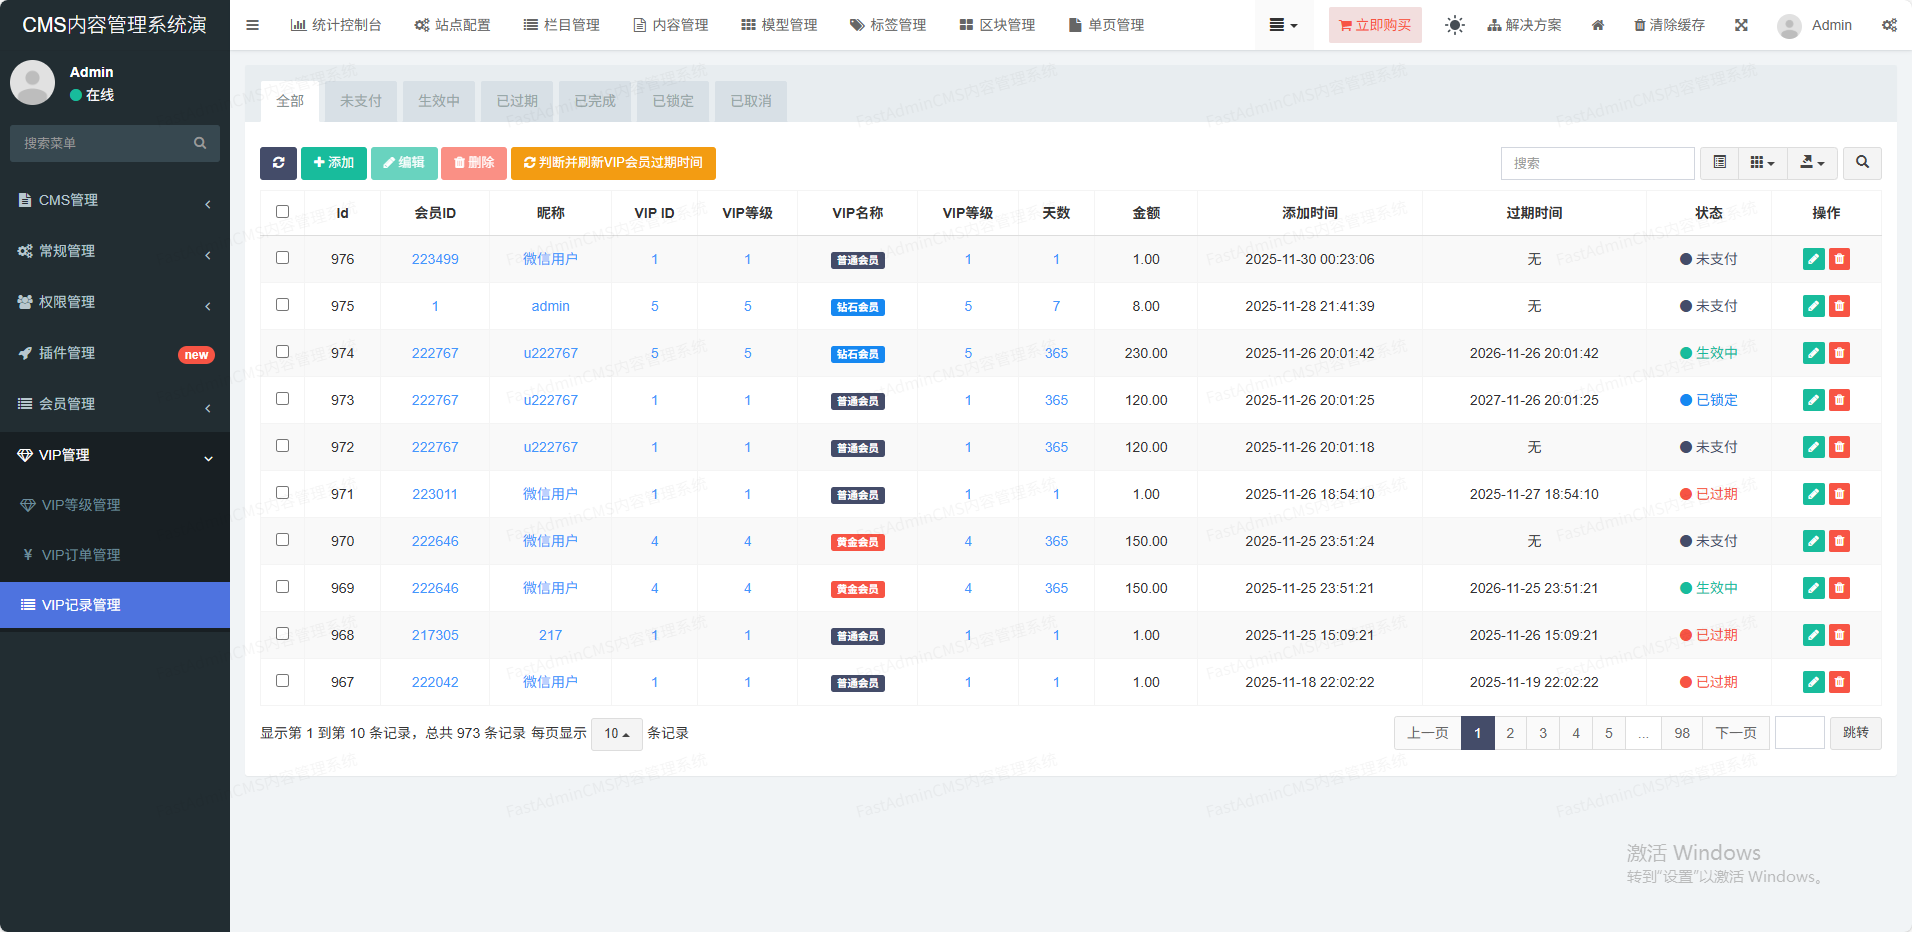Toggle the light/dark theme sun icon
The width and height of the screenshot is (1912, 932).
point(1454,25)
